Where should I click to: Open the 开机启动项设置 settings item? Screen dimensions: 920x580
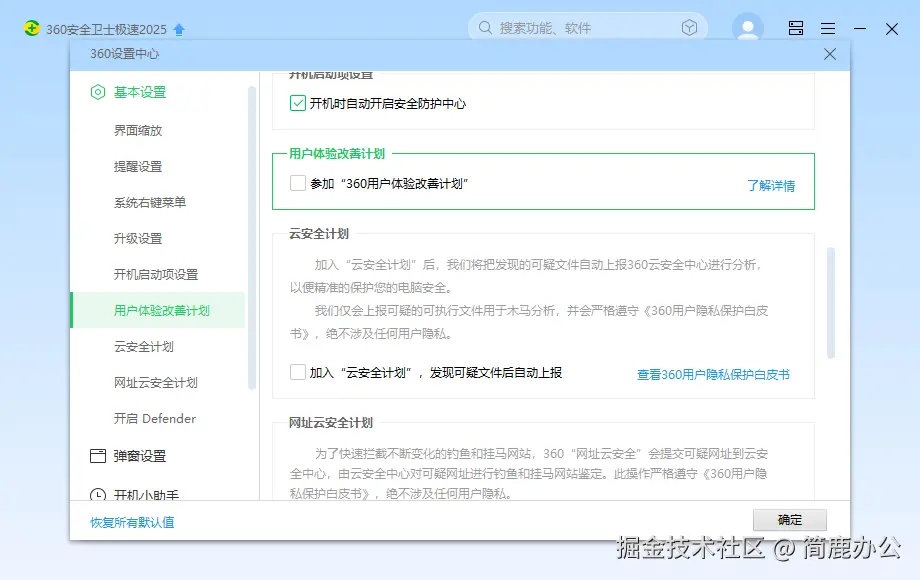pyautogui.click(x=155, y=274)
